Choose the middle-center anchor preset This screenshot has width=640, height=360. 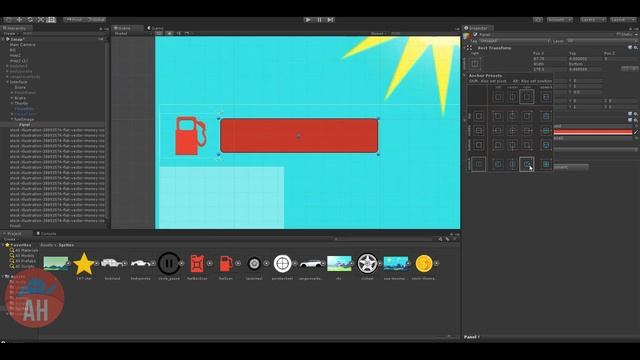coord(512,131)
